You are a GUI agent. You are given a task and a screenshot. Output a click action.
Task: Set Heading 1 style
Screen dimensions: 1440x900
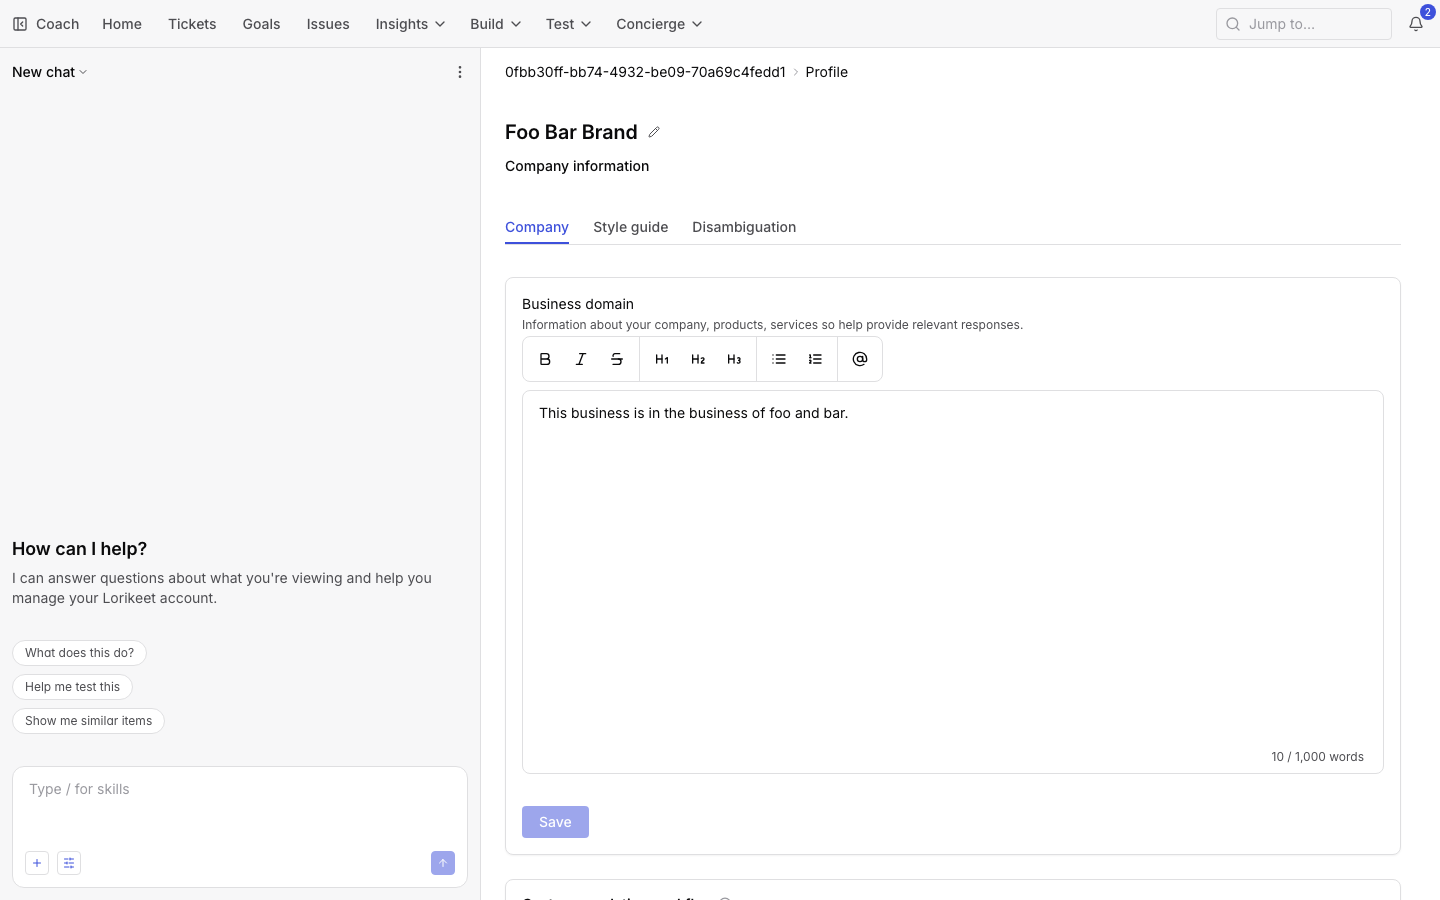tap(662, 359)
